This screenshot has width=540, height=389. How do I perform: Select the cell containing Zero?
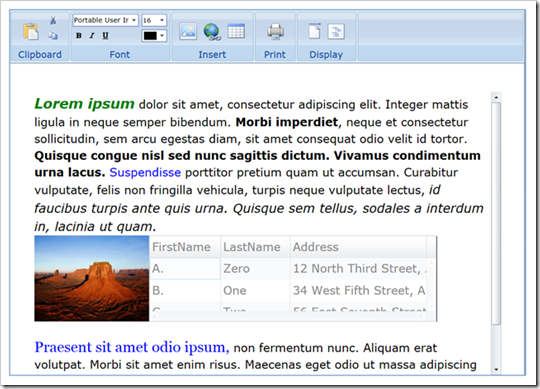click(x=255, y=269)
